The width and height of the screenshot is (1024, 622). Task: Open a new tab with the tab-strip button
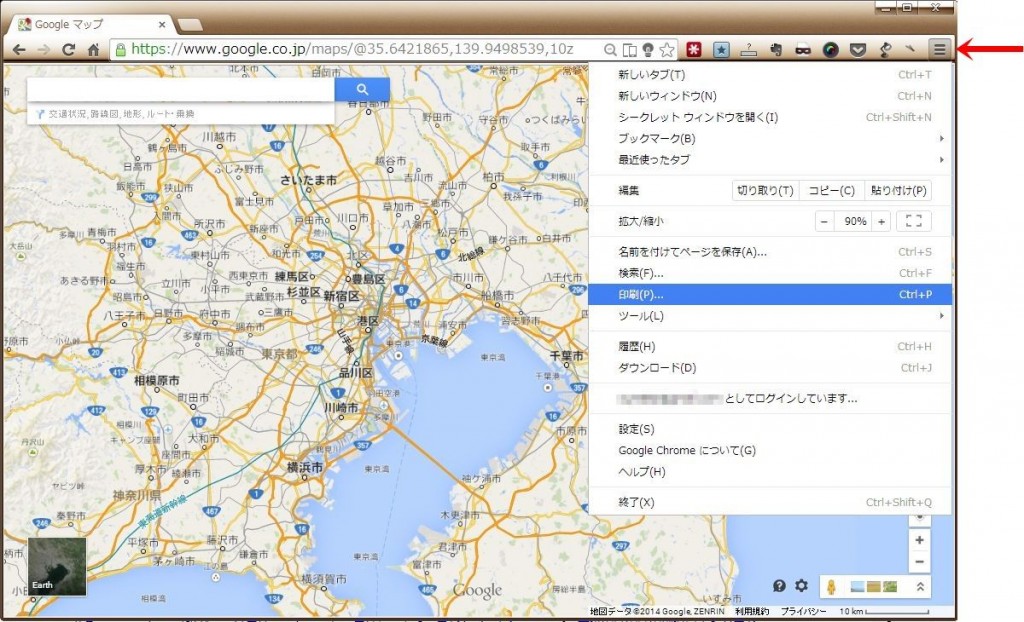pyautogui.click(x=190, y=25)
